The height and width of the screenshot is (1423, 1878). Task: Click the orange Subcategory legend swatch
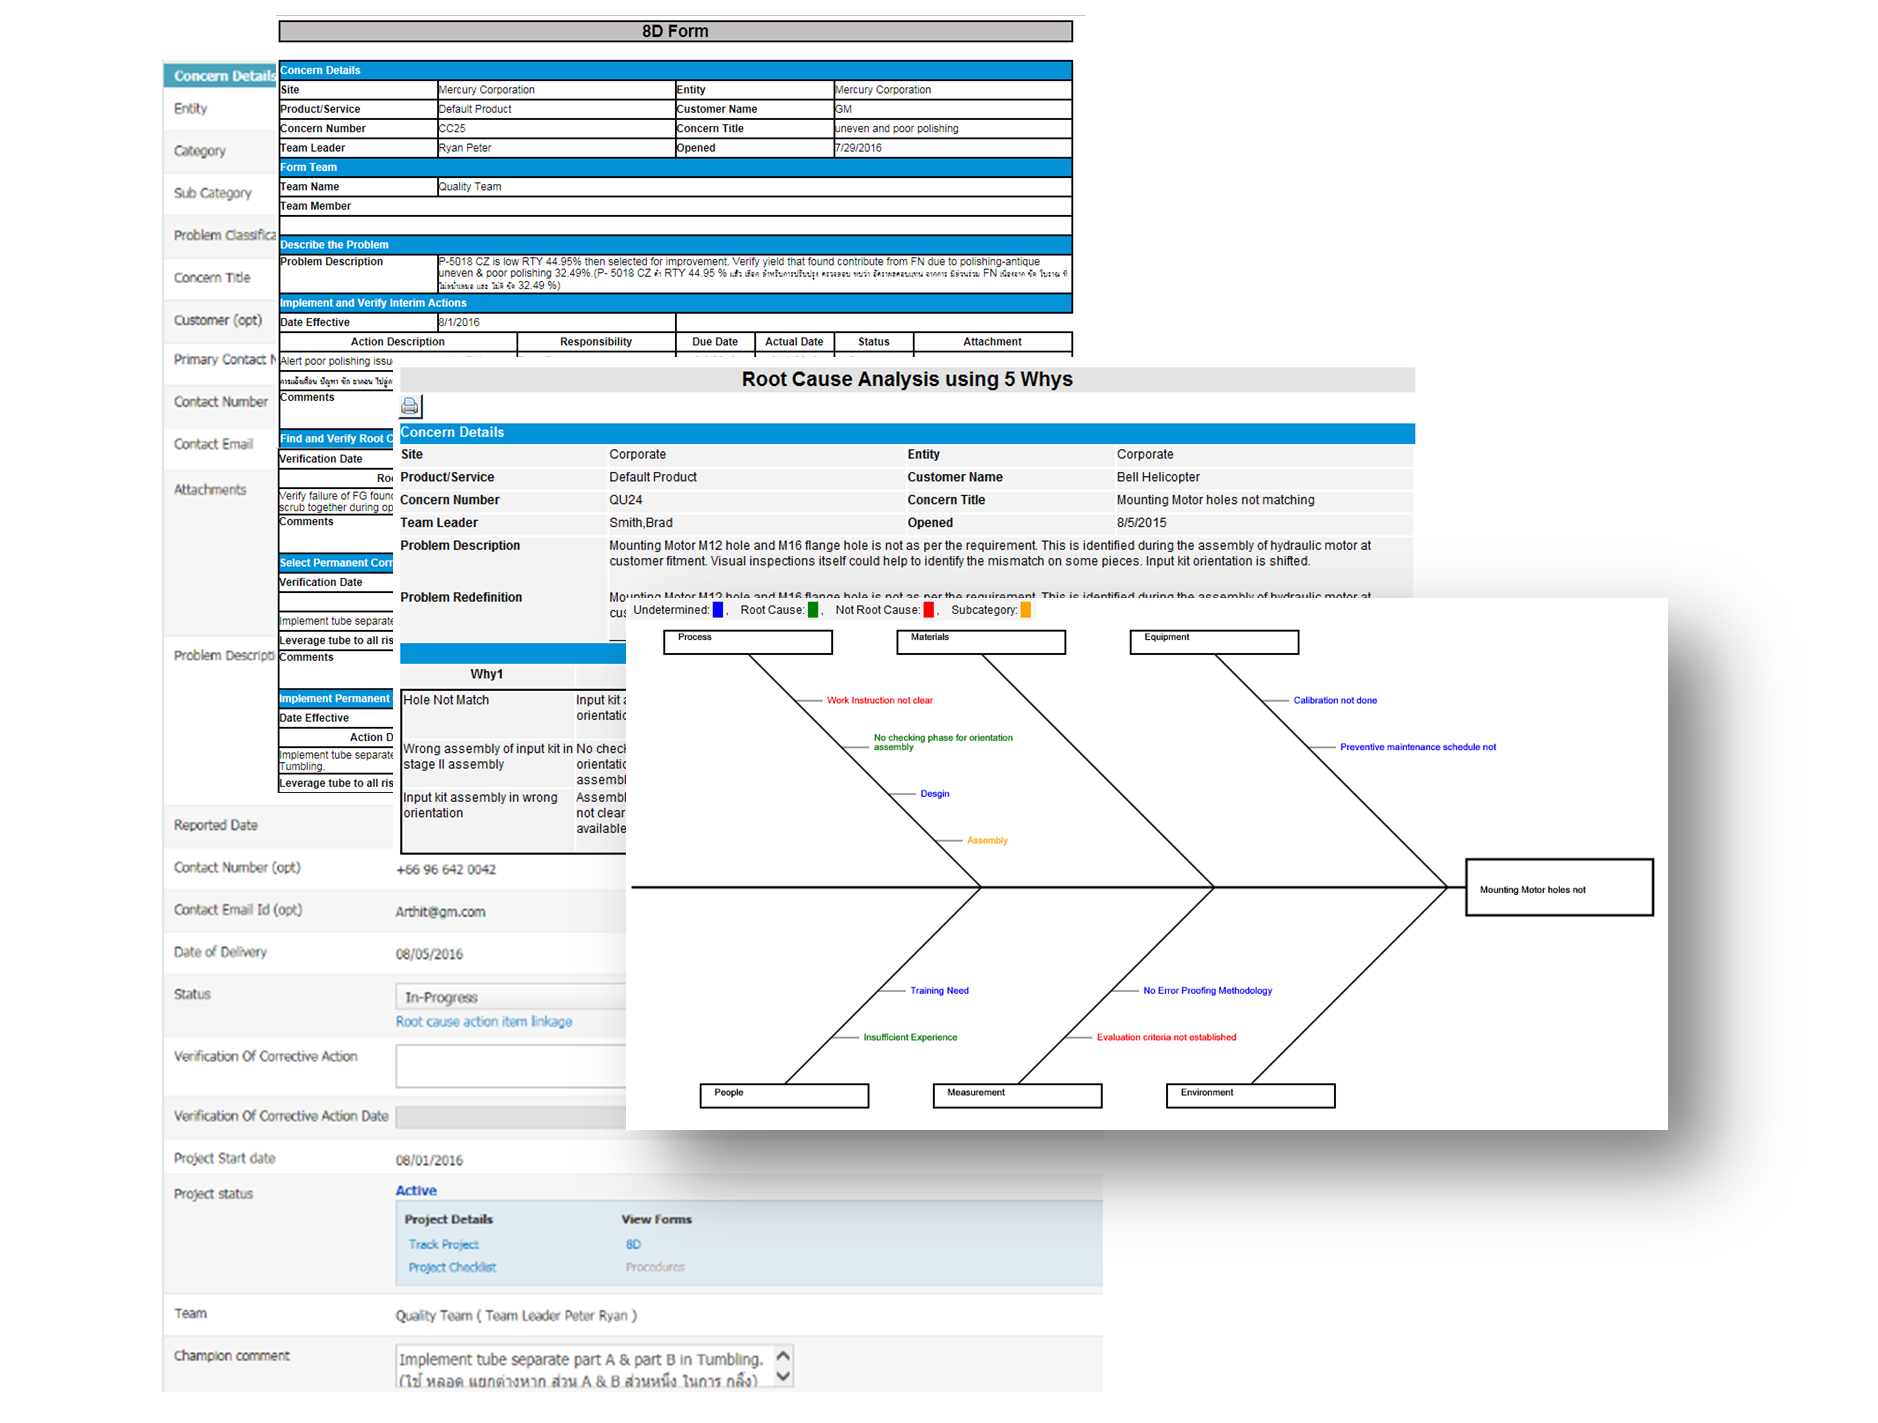pos(1025,610)
